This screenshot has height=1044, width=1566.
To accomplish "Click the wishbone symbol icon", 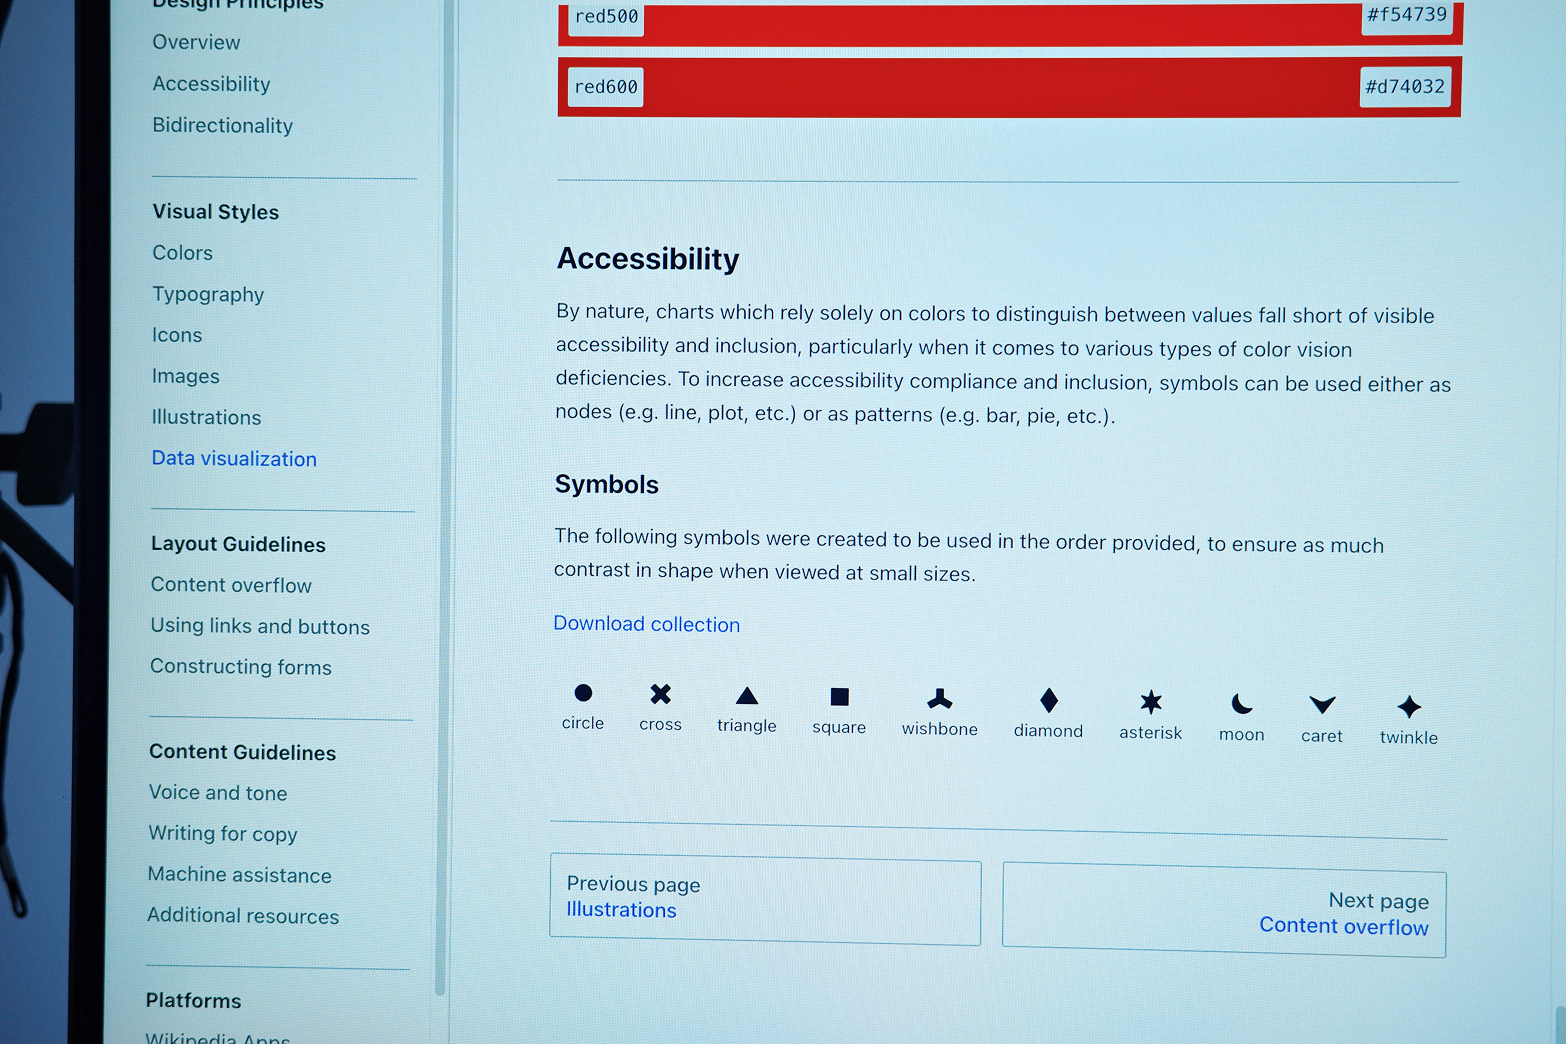I will pyautogui.click(x=940, y=698).
